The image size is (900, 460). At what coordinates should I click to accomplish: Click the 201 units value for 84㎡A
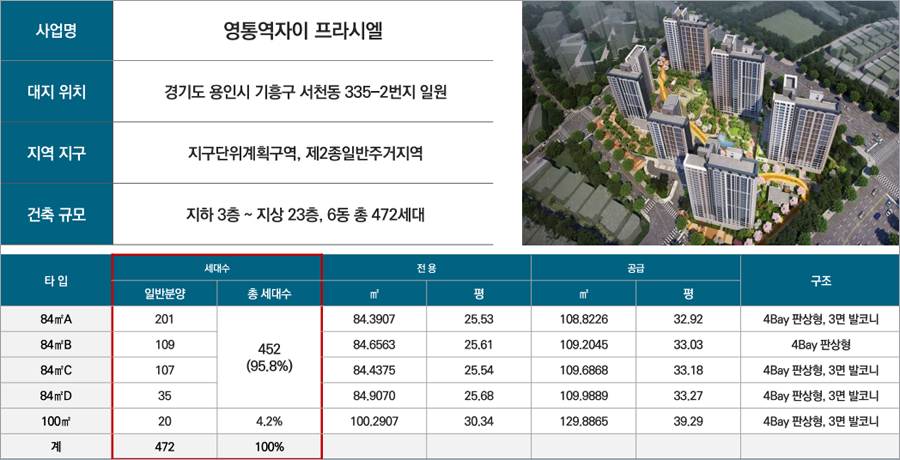[165, 319]
